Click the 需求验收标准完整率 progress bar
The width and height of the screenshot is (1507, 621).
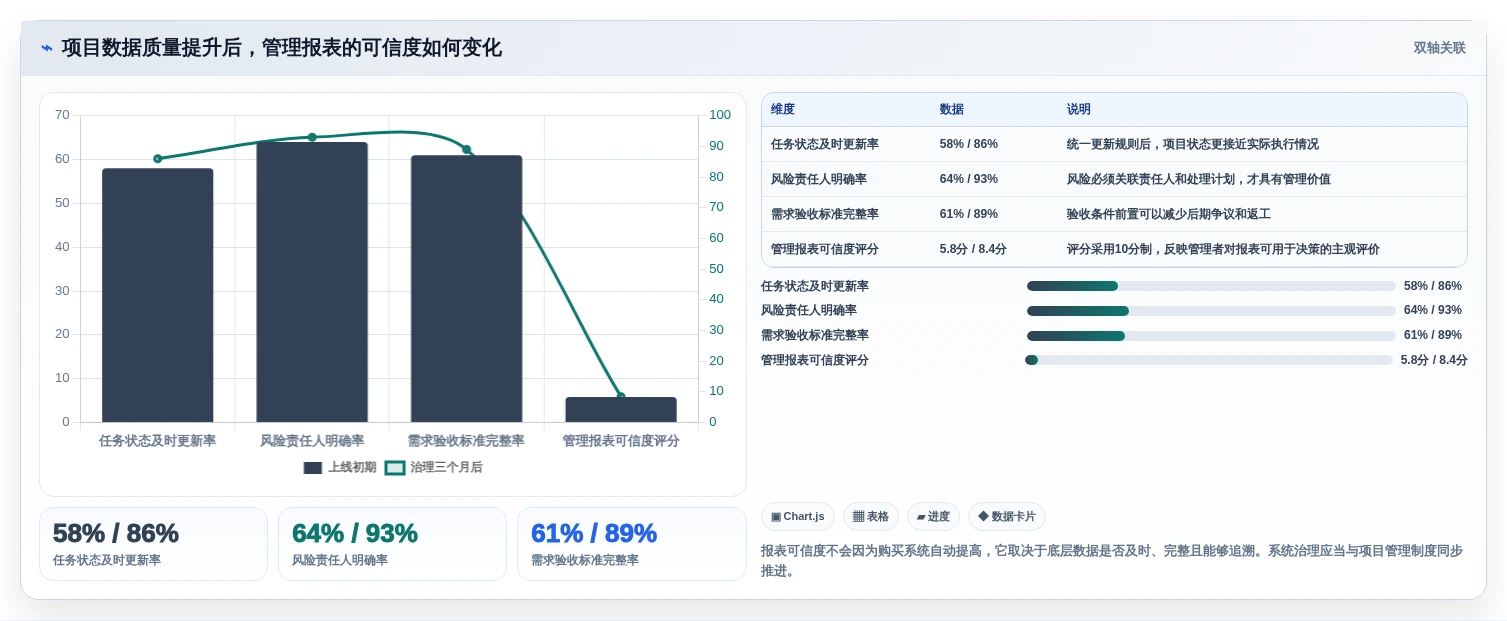(x=1211, y=336)
